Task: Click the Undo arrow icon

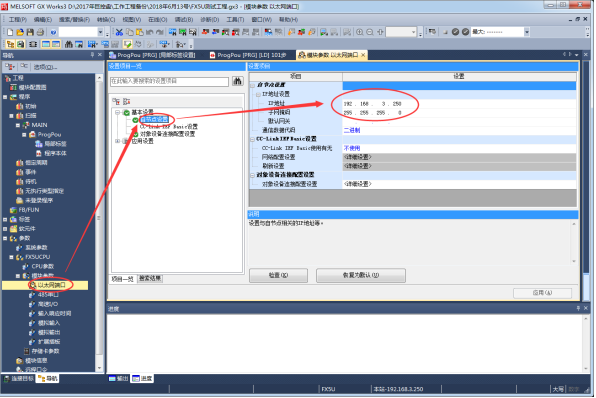Action: [149, 32]
